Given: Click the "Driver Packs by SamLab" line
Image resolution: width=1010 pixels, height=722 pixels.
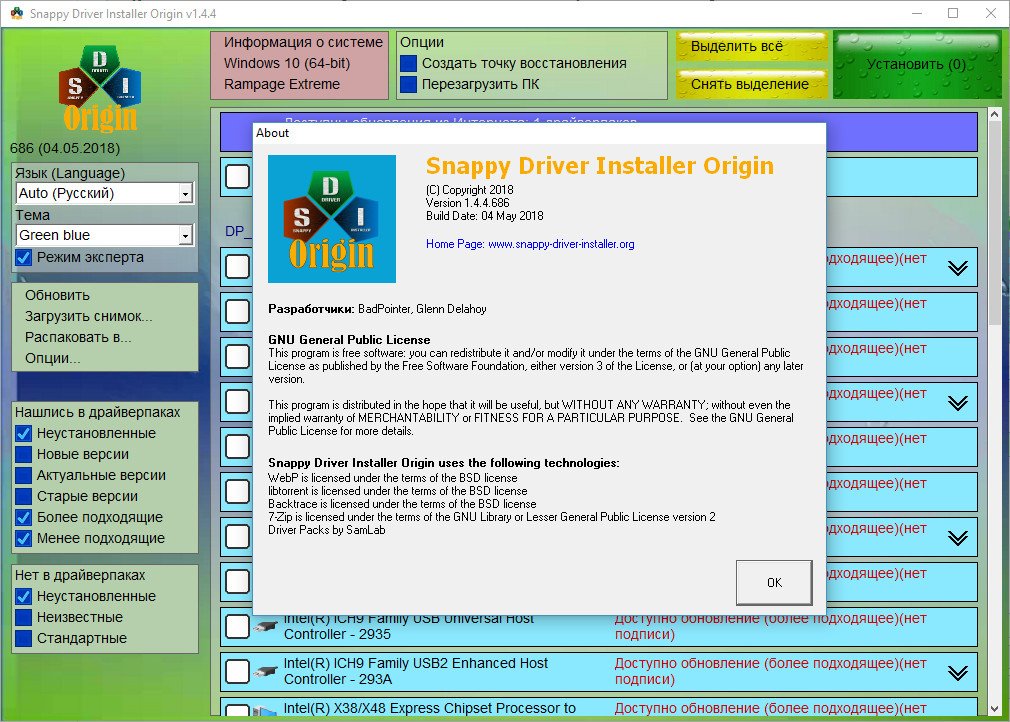Looking at the screenshot, I should (327, 530).
